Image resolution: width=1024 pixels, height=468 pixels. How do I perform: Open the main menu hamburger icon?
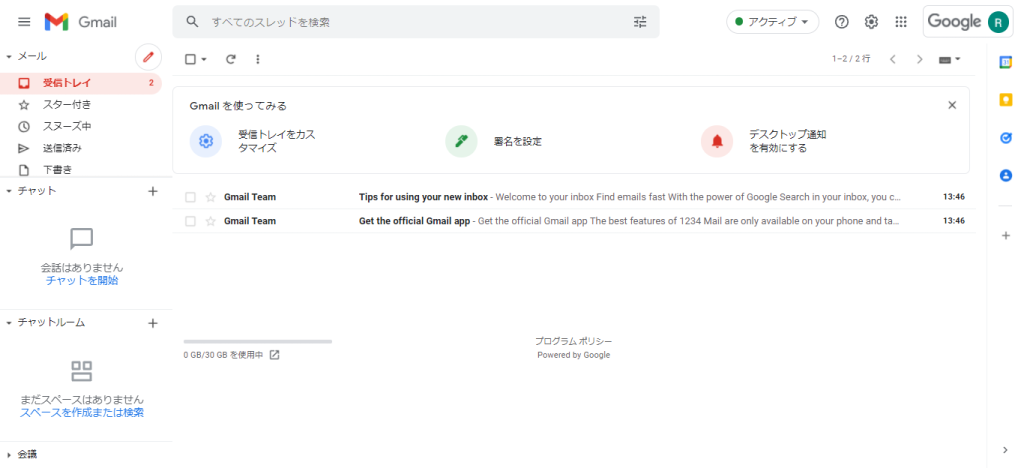[x=24, y=21]
